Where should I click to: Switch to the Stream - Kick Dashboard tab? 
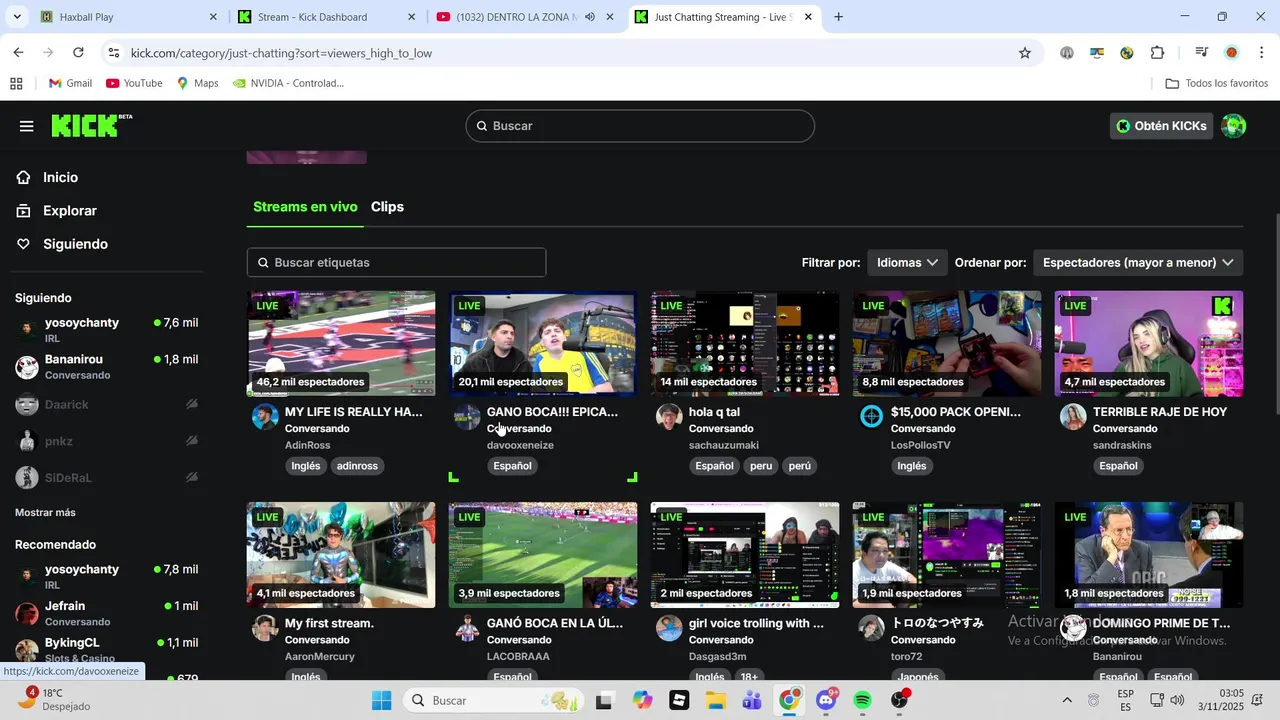coord(327,17)
